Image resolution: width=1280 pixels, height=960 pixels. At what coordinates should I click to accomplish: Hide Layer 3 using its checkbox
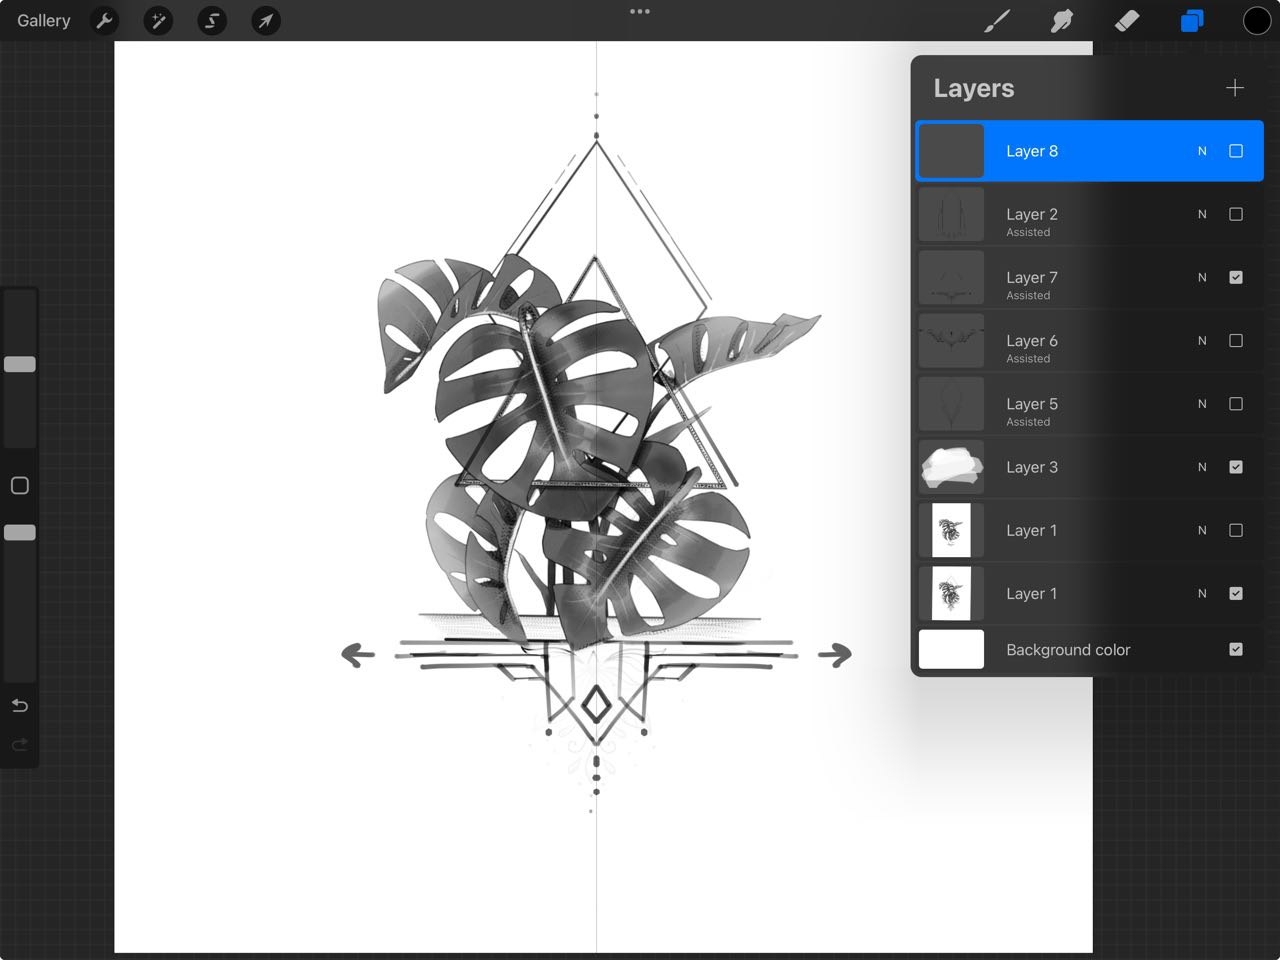(x=1236, y=467)
